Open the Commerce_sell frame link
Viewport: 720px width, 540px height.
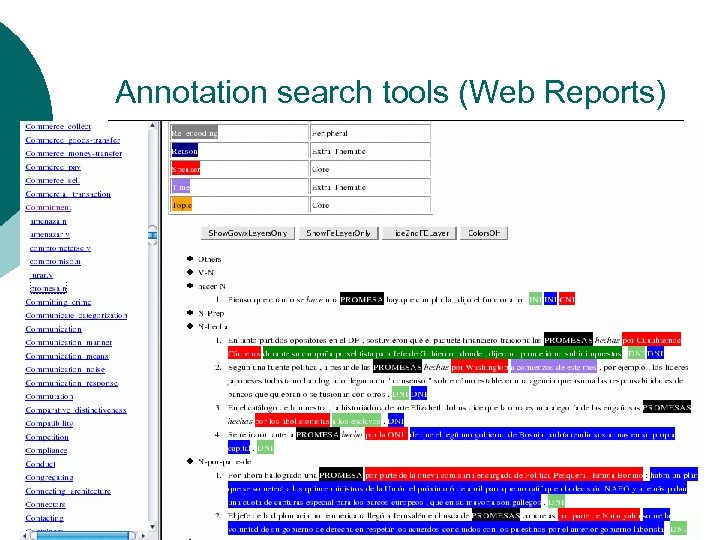point(52,180)
